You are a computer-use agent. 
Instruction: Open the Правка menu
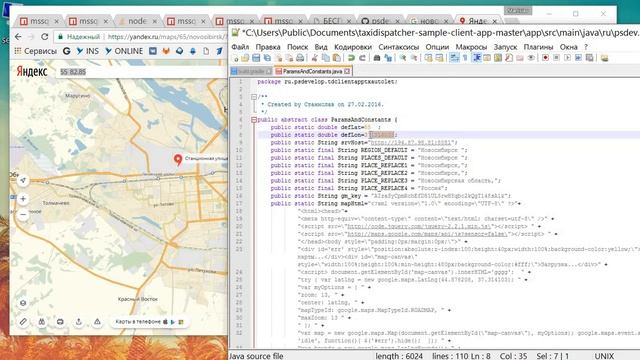pos(268,47)
